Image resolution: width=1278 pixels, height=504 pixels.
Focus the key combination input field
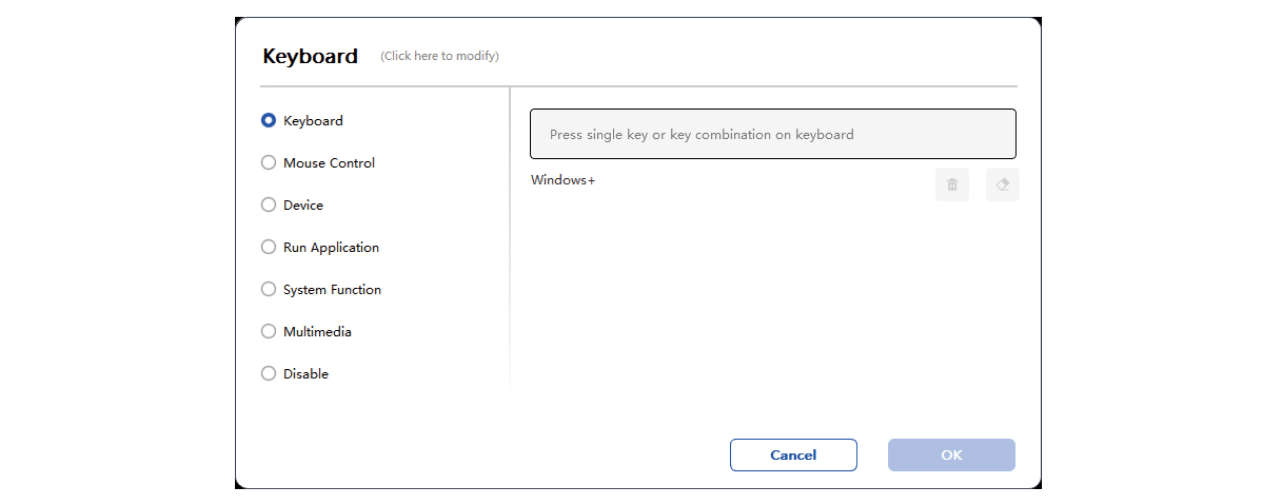[773, 134]
